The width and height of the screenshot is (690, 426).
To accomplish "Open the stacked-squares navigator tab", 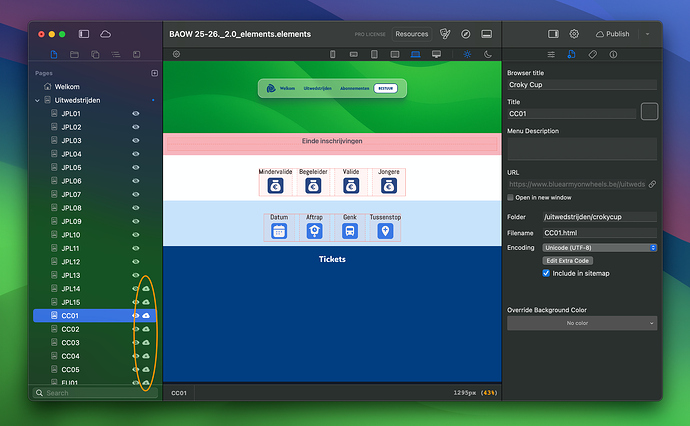I will pyautogui.click(x=95, y=54).
